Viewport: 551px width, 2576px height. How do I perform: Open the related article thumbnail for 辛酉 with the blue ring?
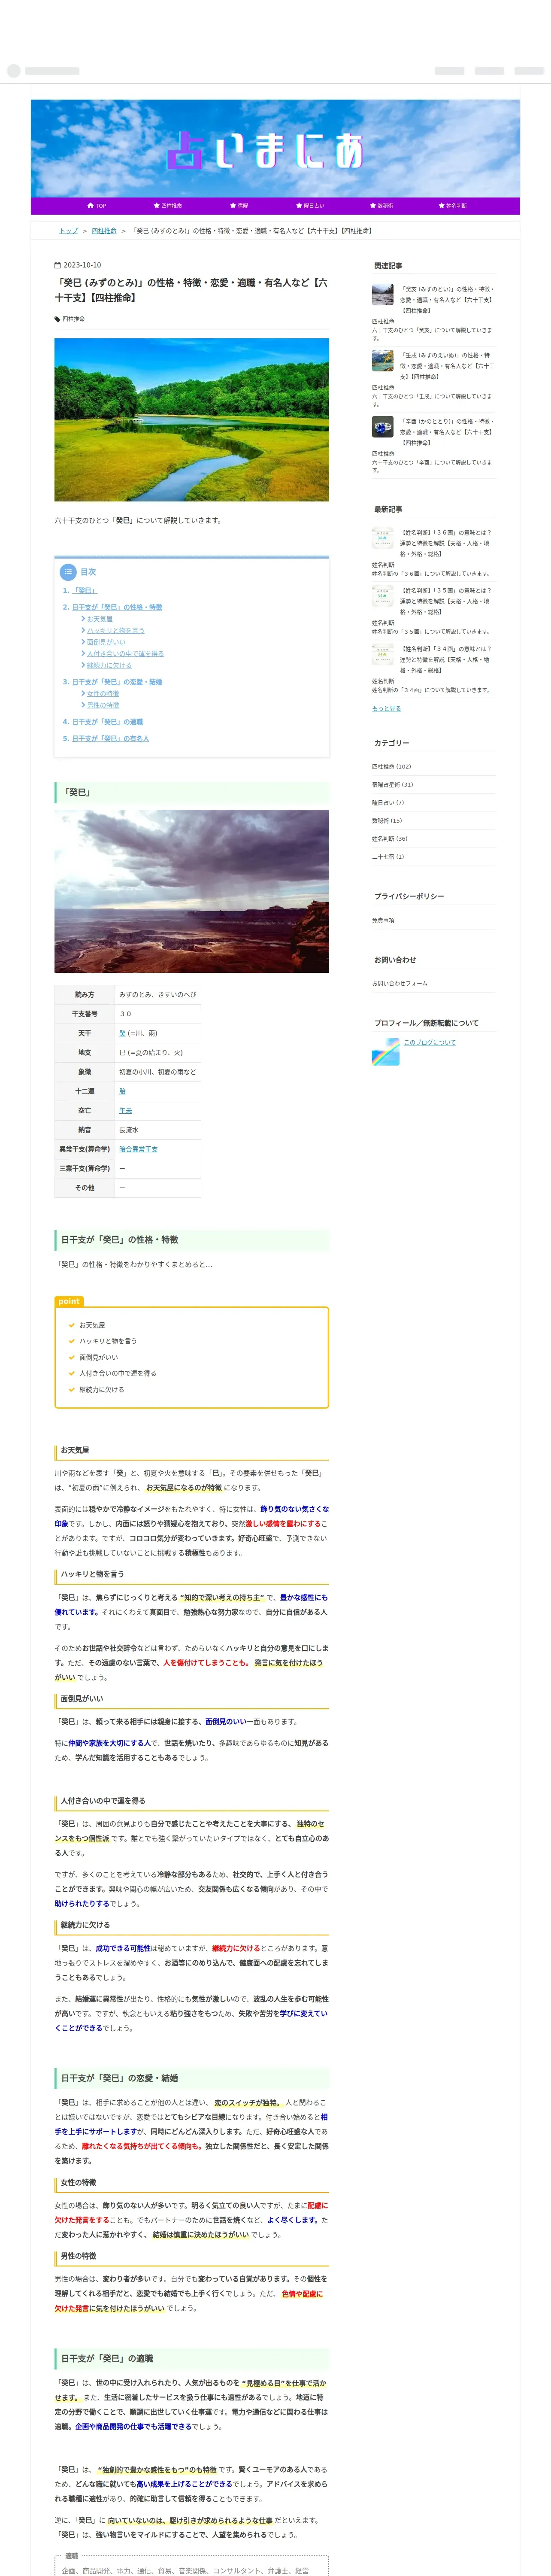click(383, 427)
